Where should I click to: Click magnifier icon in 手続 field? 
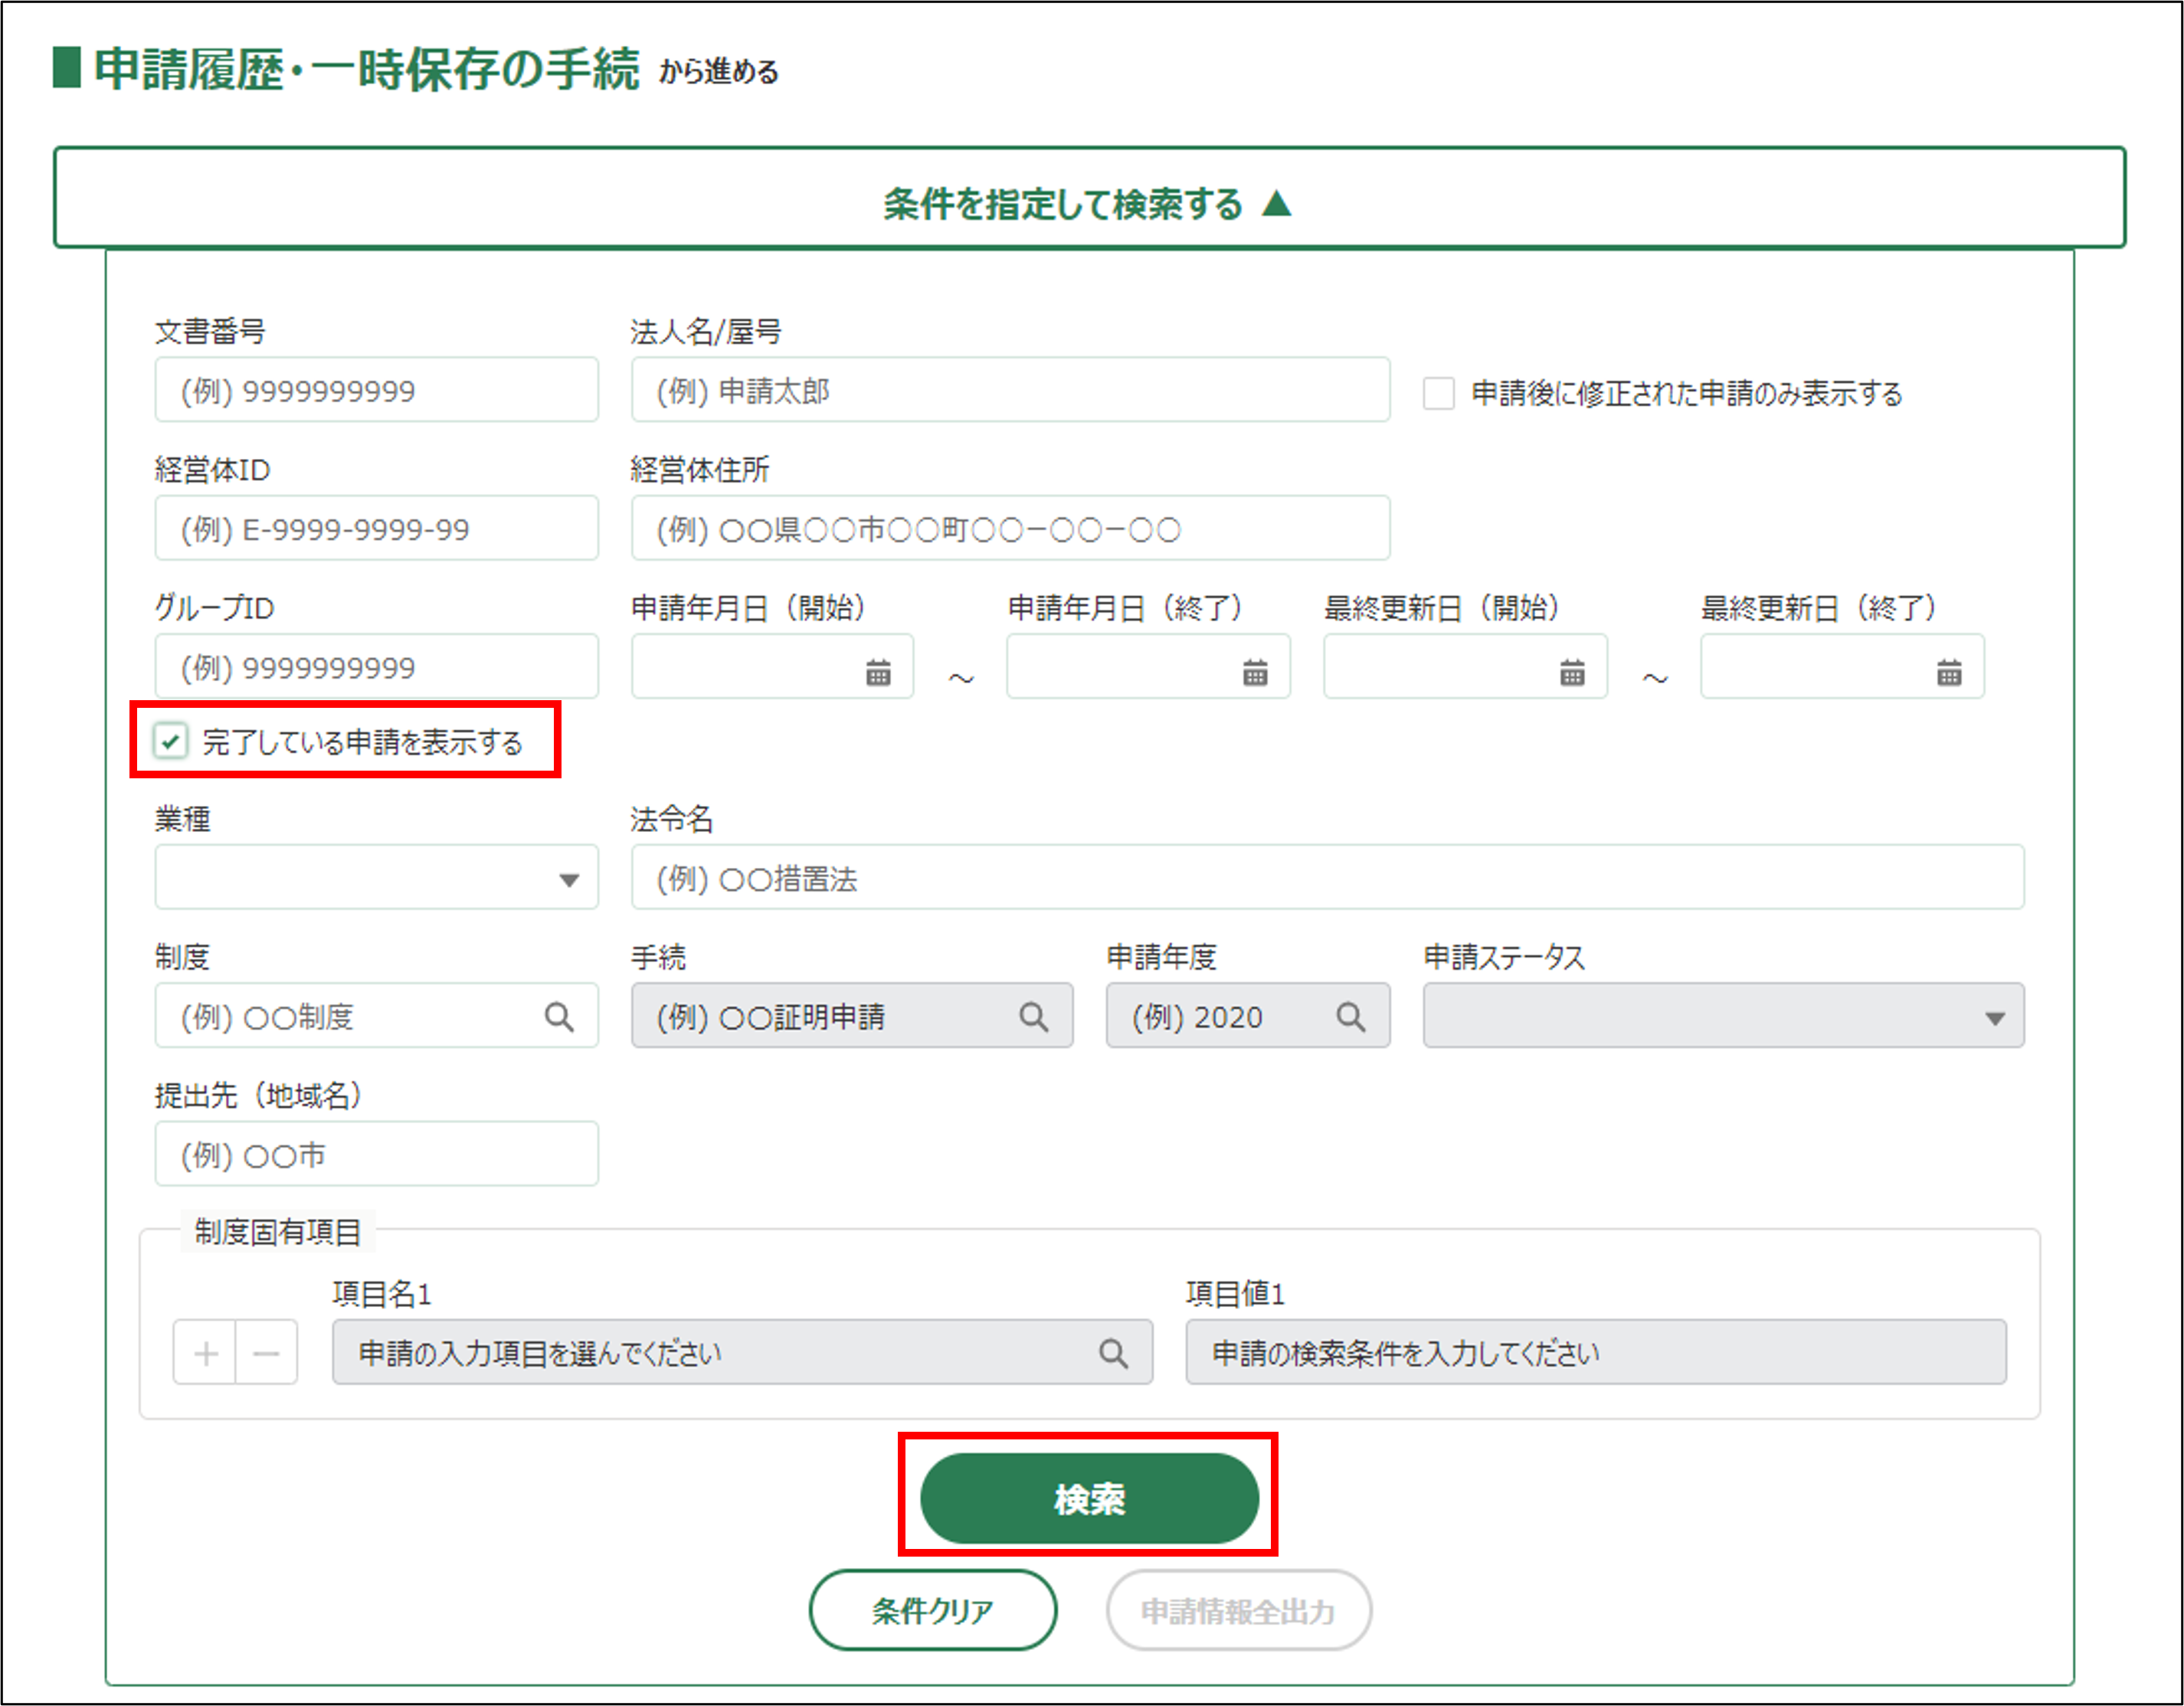(1034, 1017)
